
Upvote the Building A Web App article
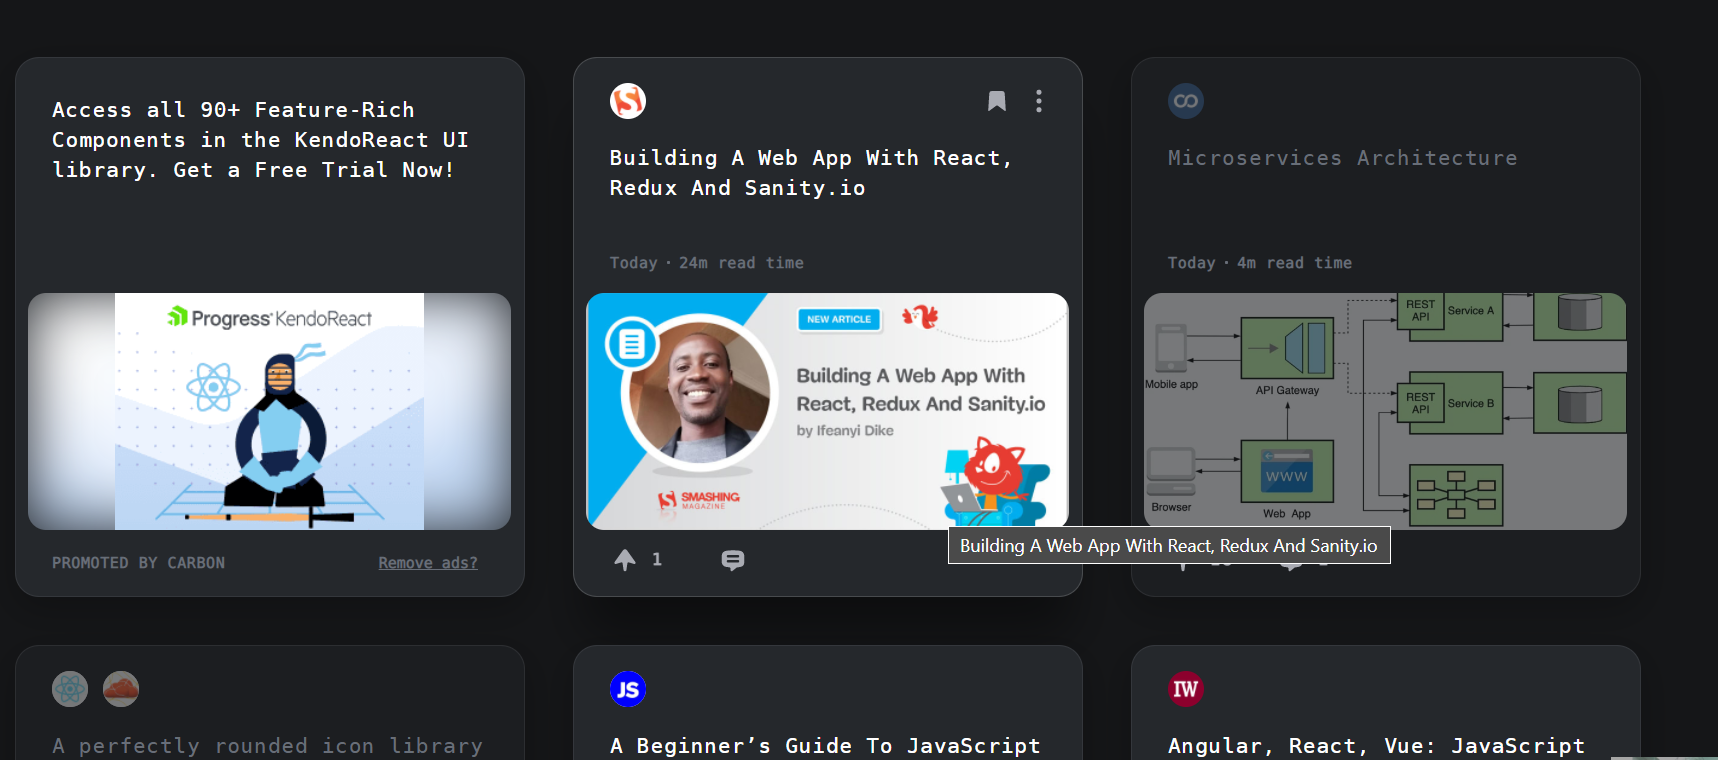(x=625, y=560)
